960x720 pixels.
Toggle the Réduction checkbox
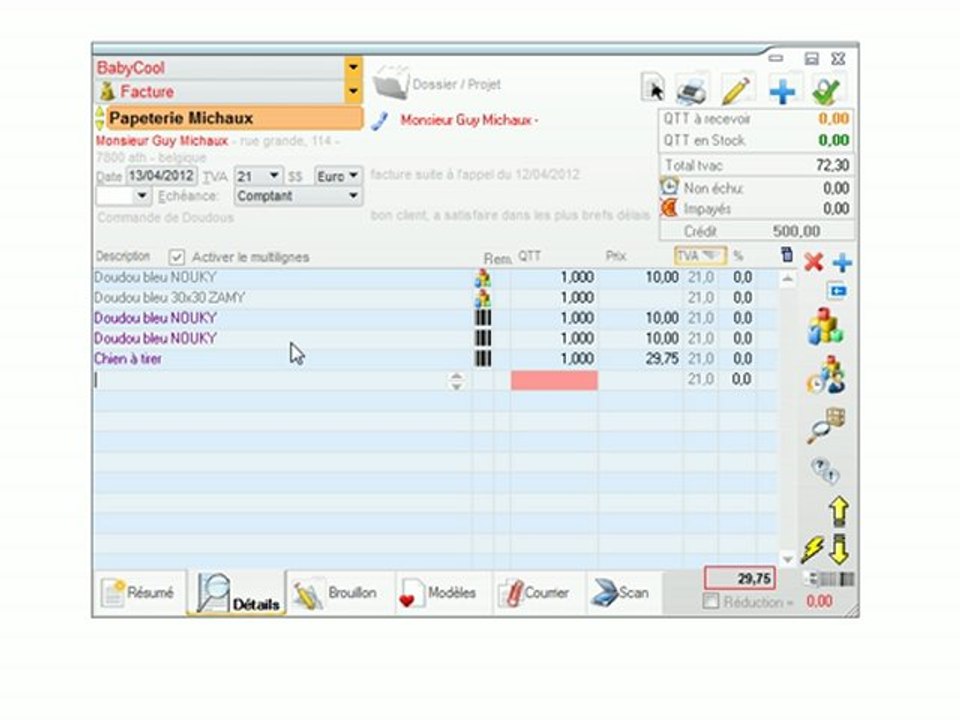point(711,601)
